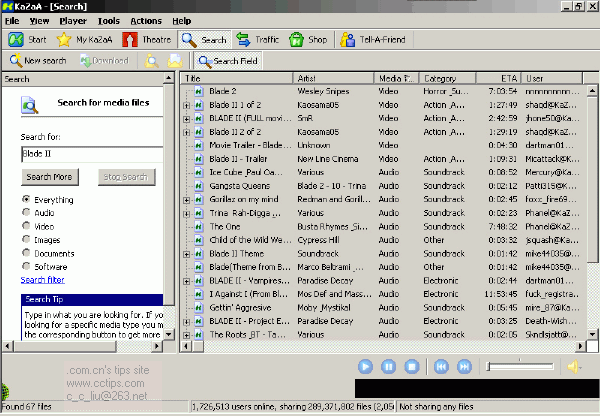Screen dimensions: 600x416
Task: Expand the Gorillaz on my mind result
Action: pyautogui.click(x=187, y=199)
